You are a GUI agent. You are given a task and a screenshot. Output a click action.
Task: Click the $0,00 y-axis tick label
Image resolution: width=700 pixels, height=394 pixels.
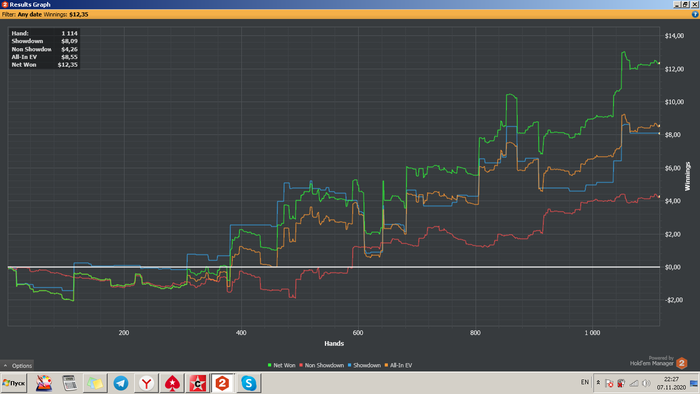(673, 267)
